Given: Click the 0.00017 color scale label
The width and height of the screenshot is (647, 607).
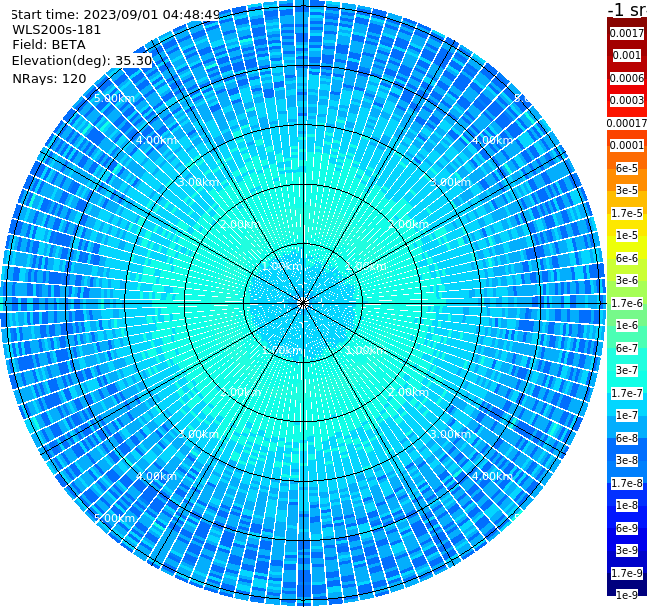Looking at the screenshot, I should (x=627, y=123).
